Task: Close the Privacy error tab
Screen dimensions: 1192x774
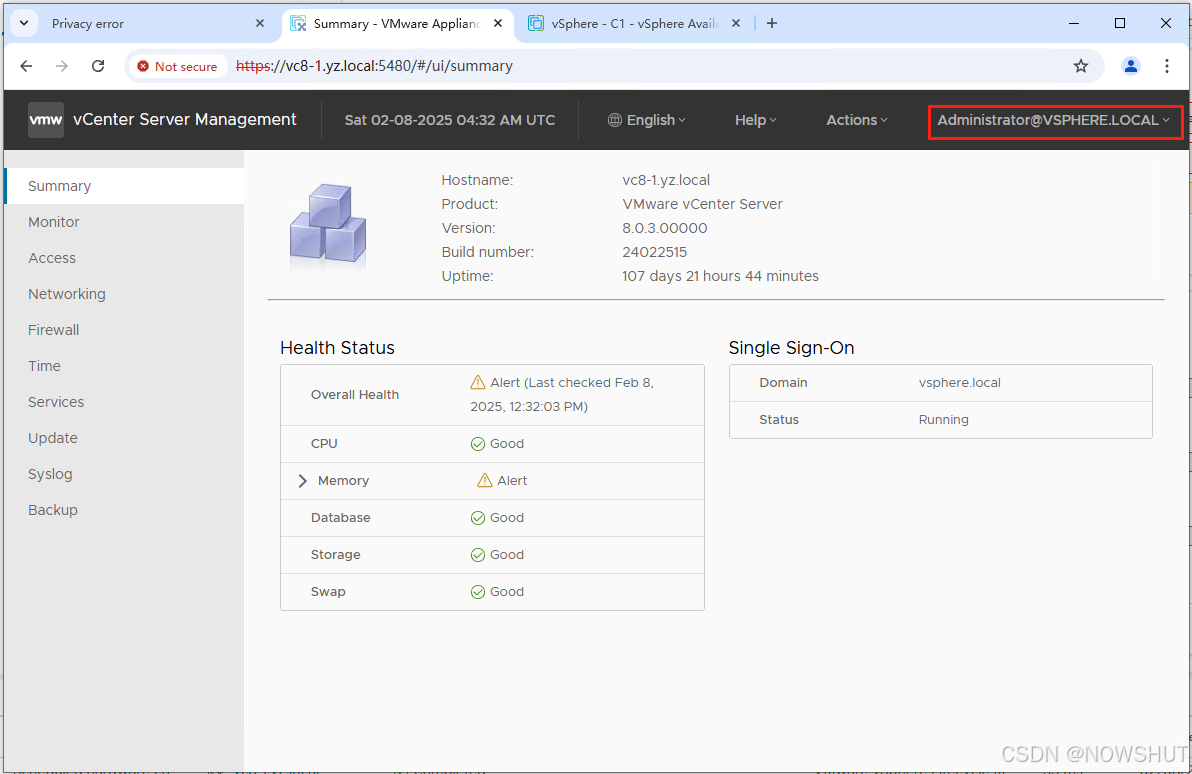Action: point(260,24)
